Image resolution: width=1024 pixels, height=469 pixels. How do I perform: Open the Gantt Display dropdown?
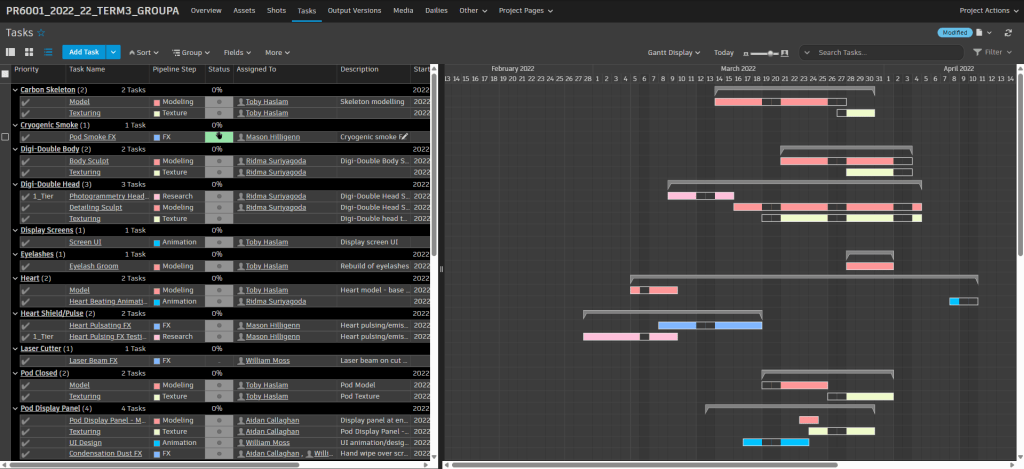pos(673,52)
